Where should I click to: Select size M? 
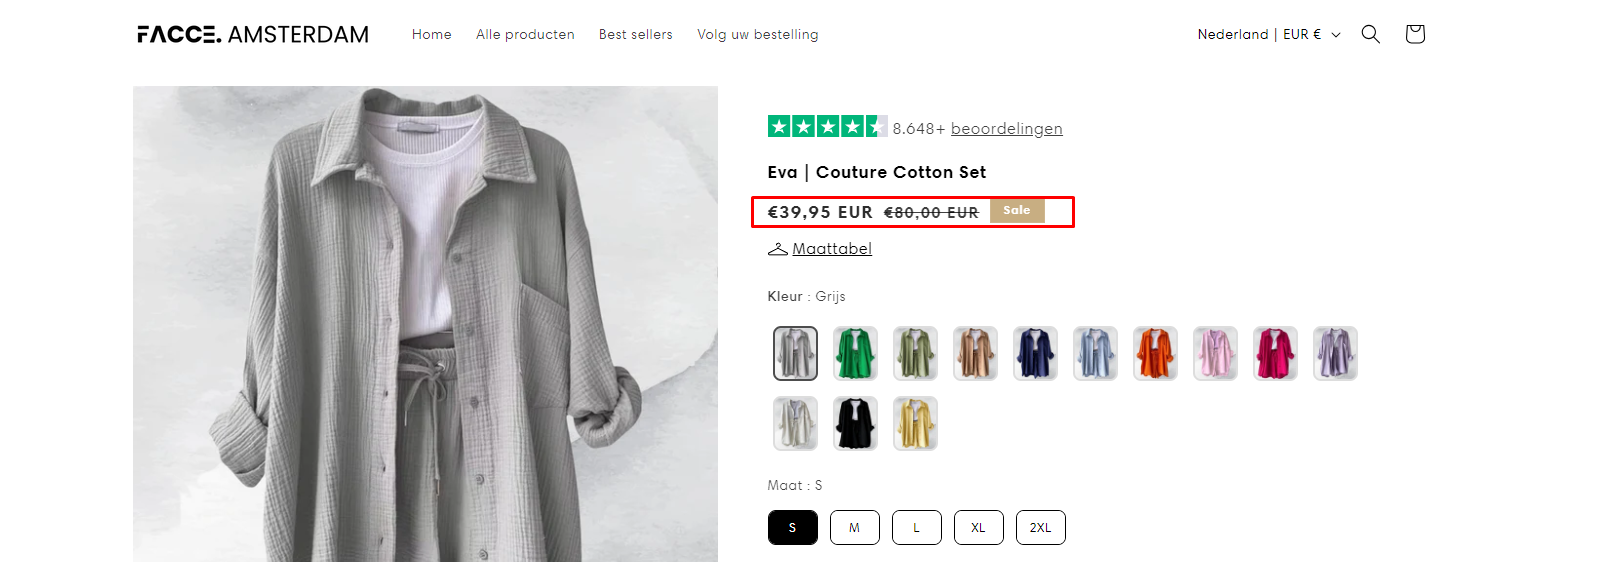pyautogui.click(x=854, y=527)
